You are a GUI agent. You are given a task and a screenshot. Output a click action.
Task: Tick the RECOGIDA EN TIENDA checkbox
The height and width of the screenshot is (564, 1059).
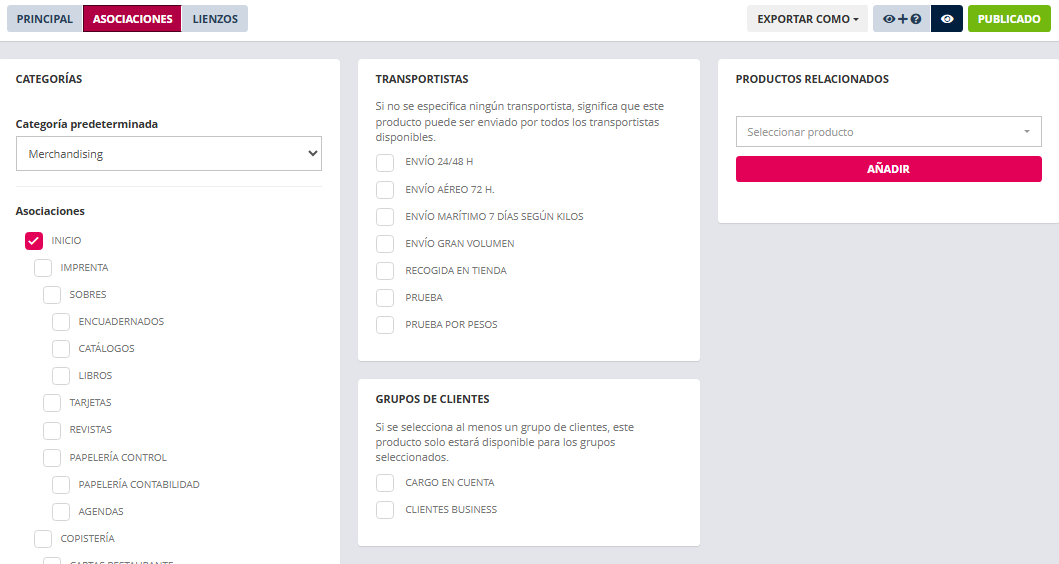point(385,271)
